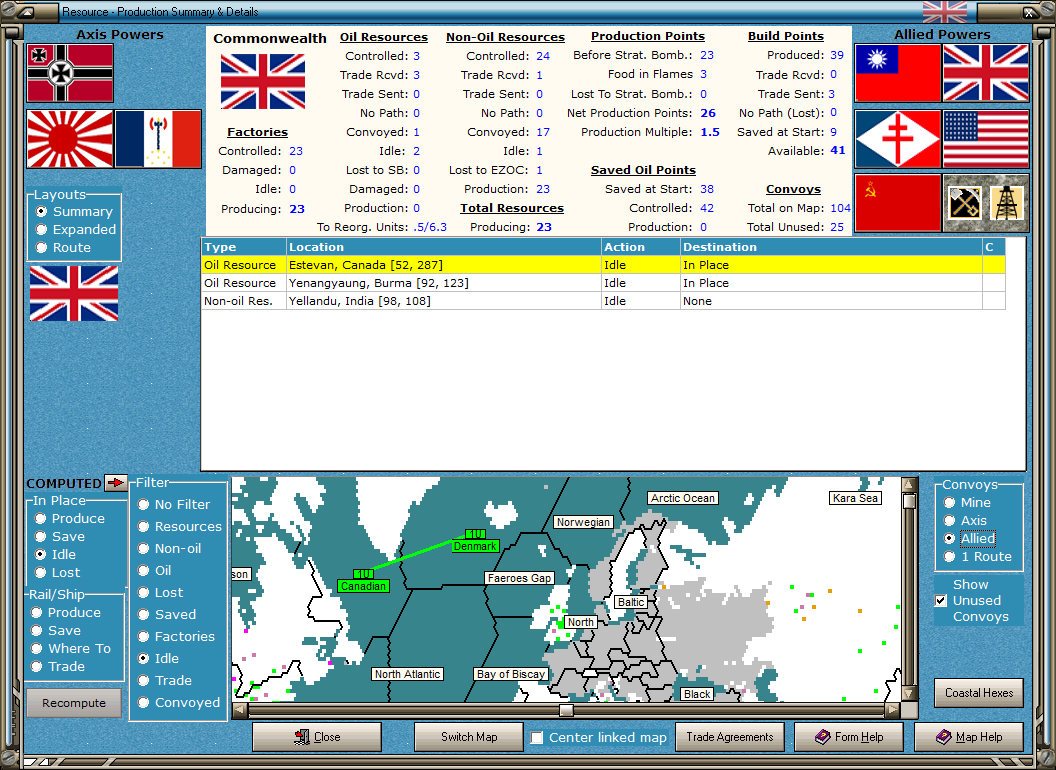
Task: Click the C column header
Action: click(x=993, y=247)
